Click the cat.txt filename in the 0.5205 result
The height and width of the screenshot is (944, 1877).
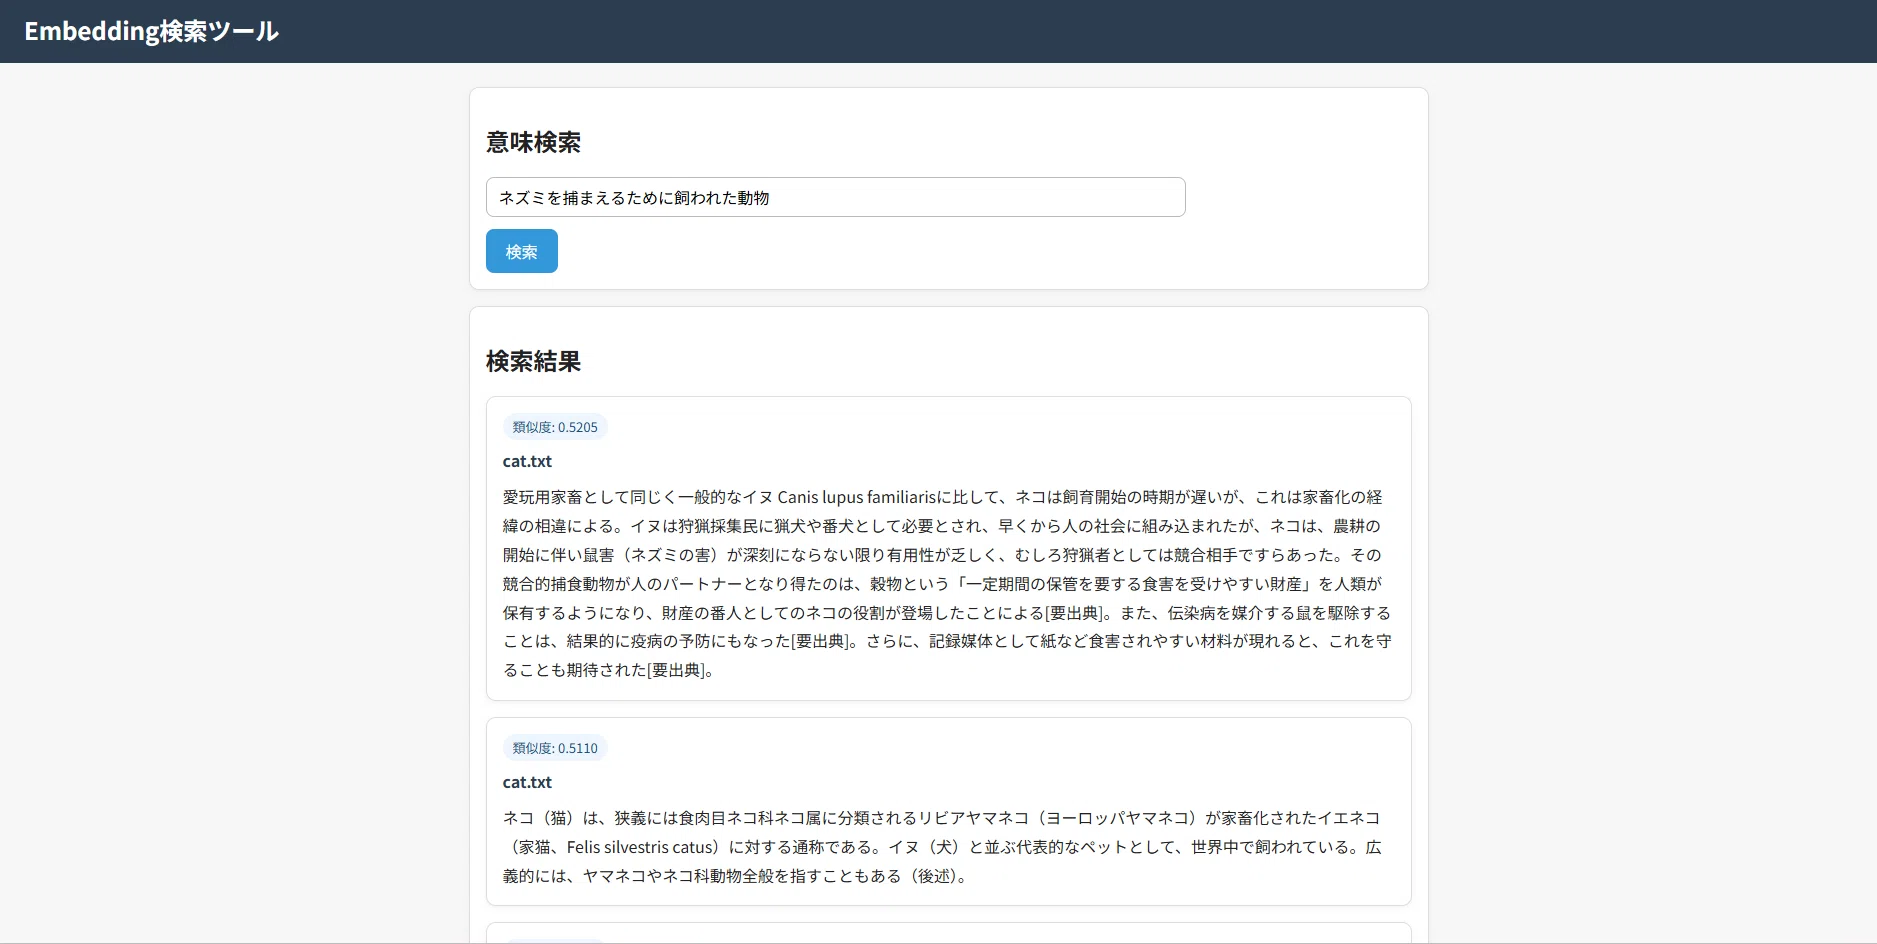click(527, 461)
